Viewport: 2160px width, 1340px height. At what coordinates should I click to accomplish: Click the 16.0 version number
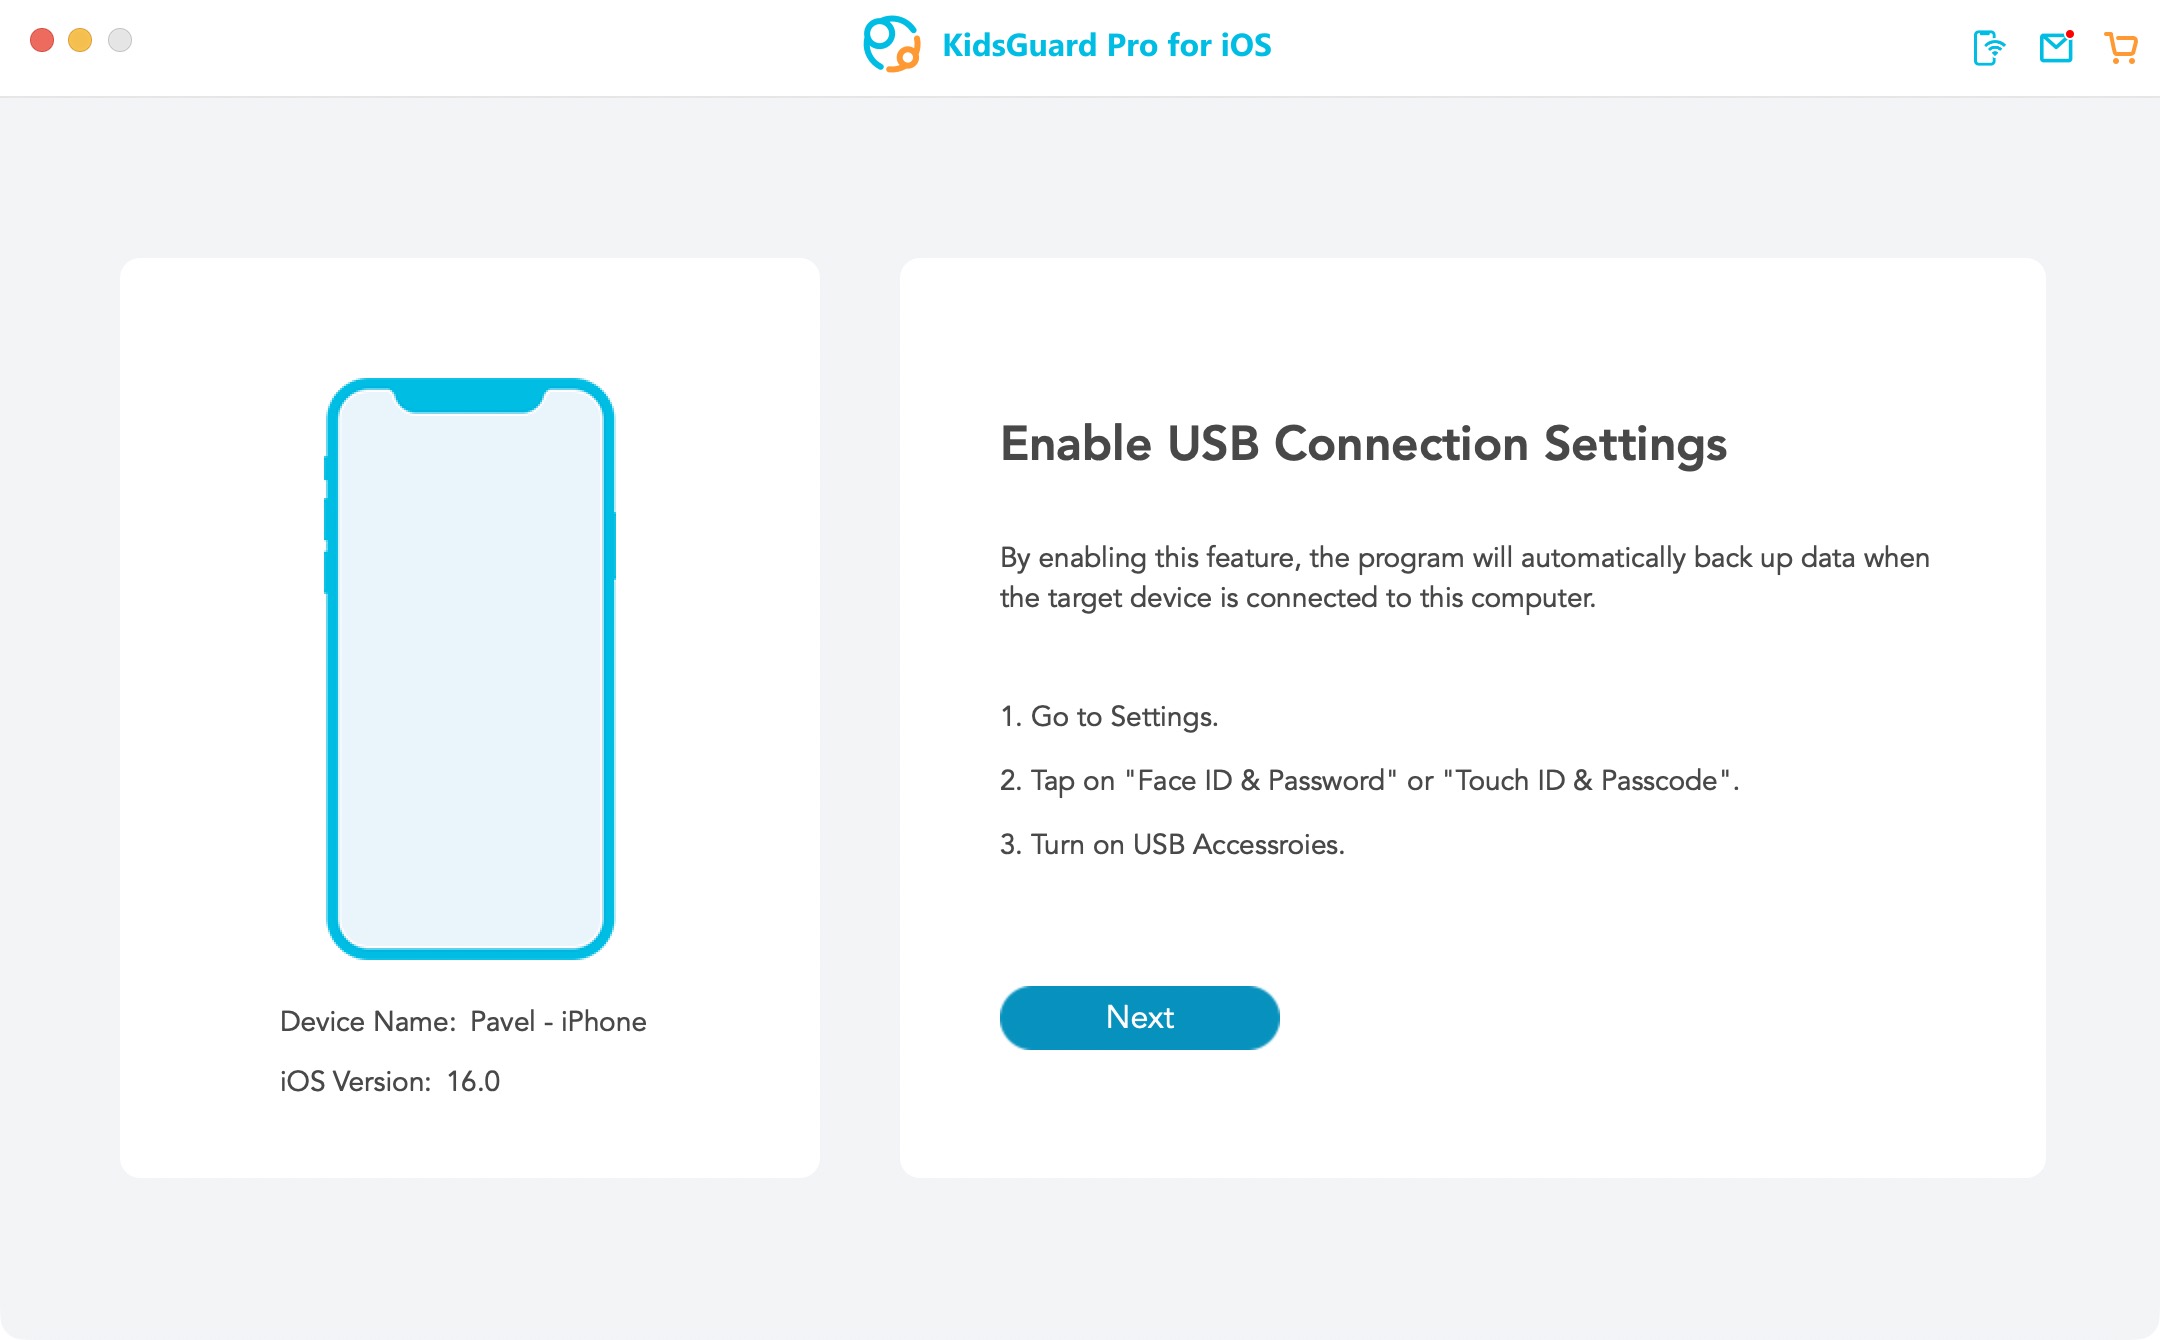[x=473, y=1081]
